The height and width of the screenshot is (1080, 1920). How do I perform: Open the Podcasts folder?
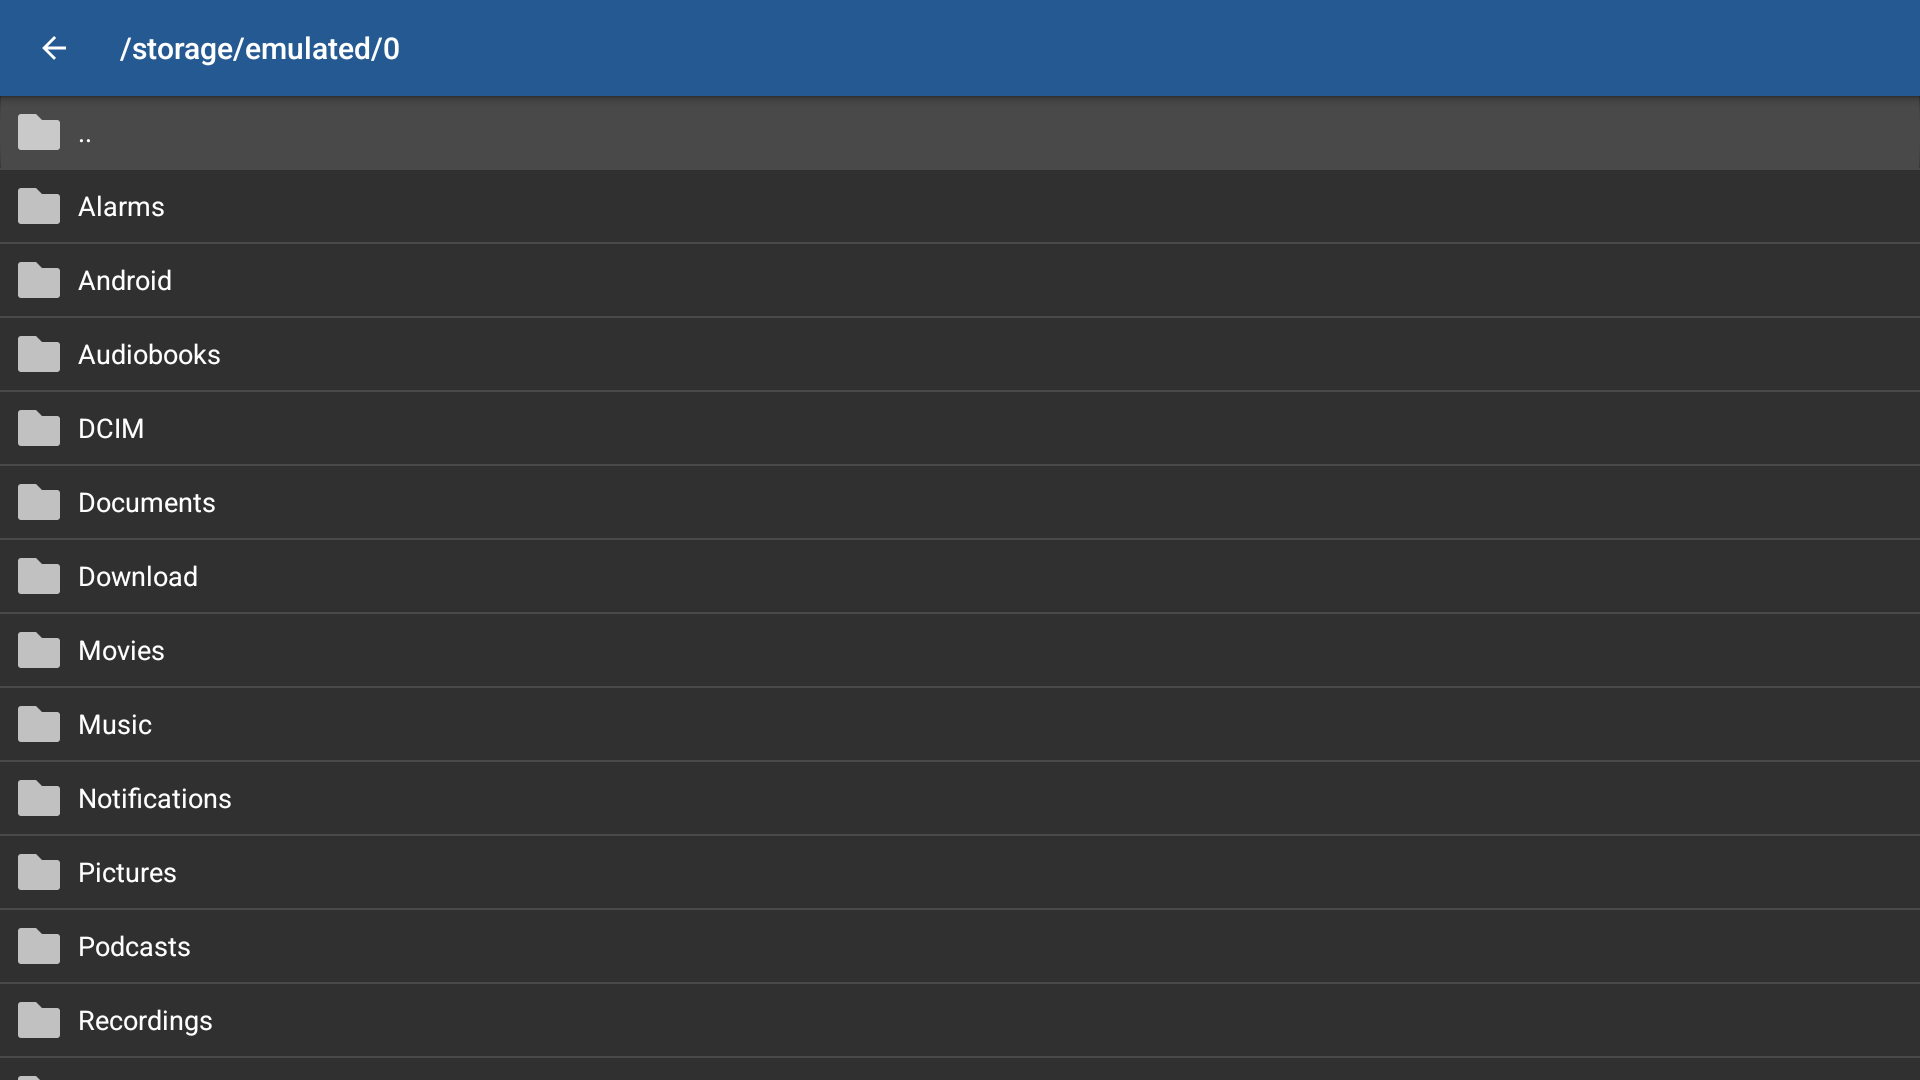[x=134, y=947]
